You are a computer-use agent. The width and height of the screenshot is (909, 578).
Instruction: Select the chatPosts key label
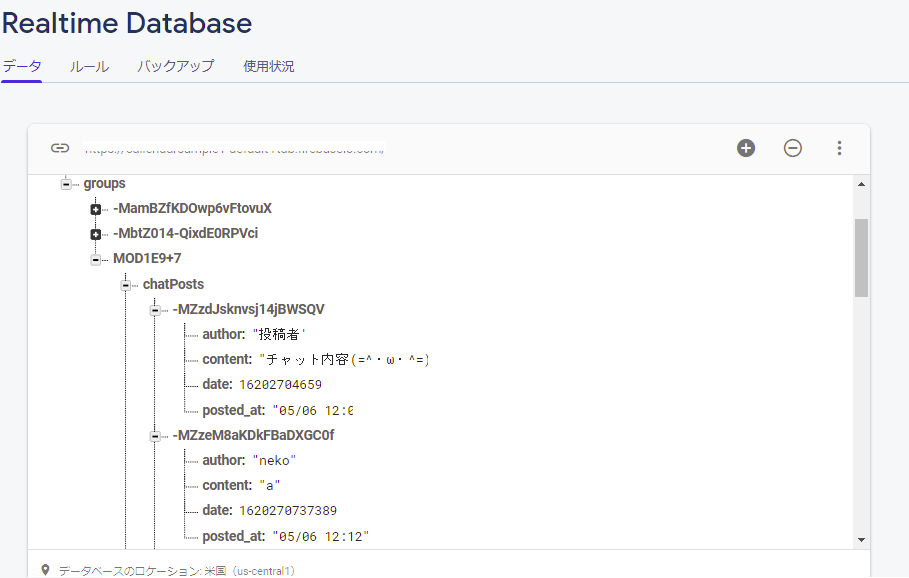click(x=173, y=284)
